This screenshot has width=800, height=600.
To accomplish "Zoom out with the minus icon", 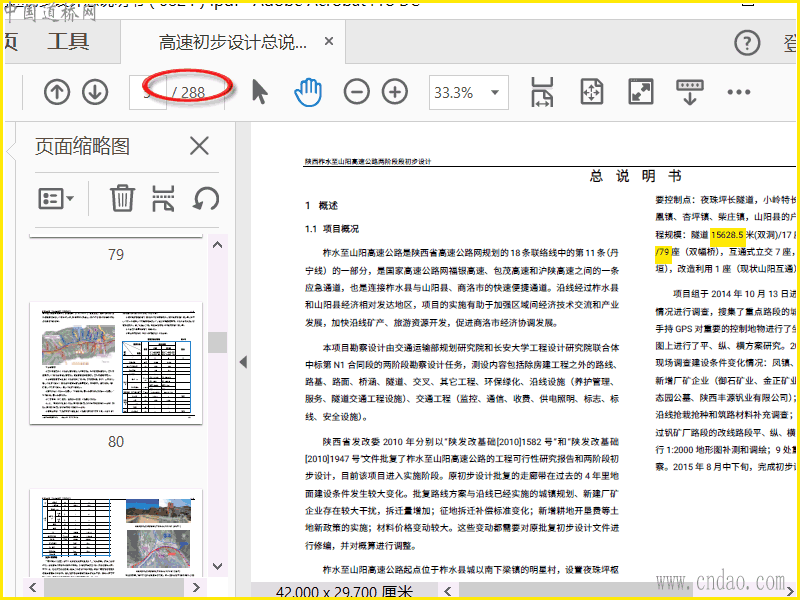I will (356, 92).
